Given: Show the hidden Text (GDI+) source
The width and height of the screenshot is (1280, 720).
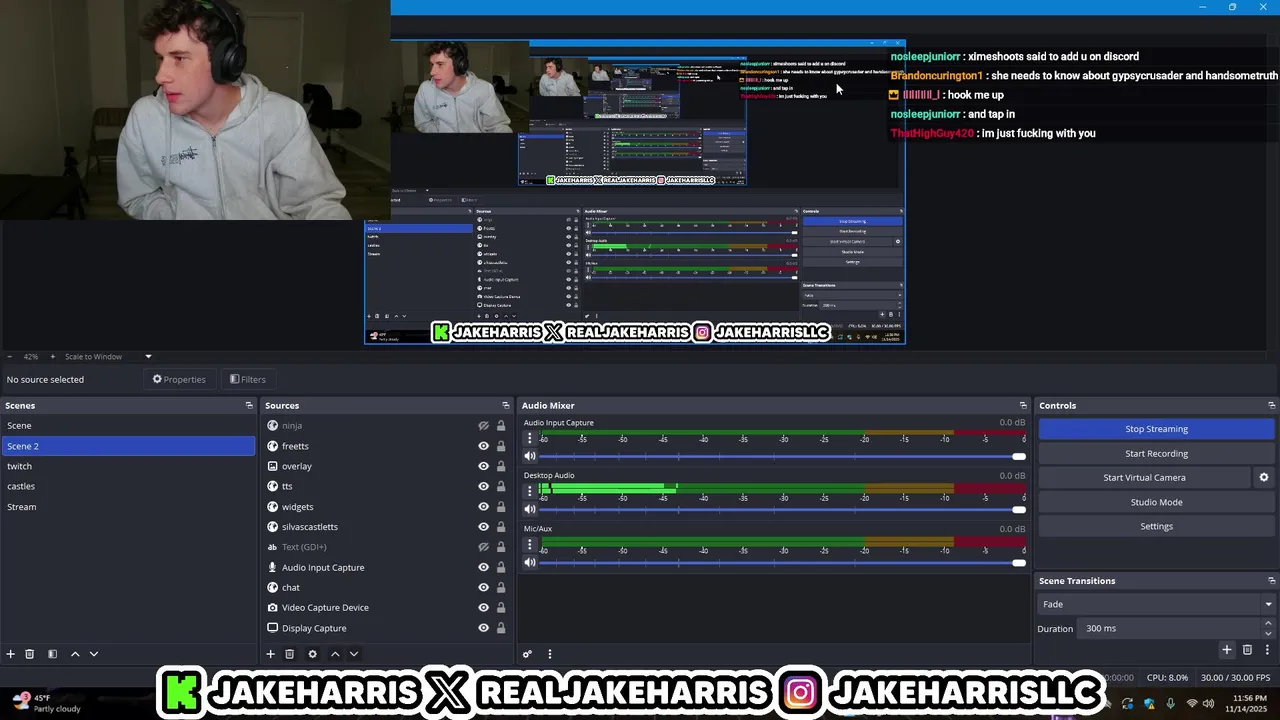Looking at the screenshot, I should 484,547.
